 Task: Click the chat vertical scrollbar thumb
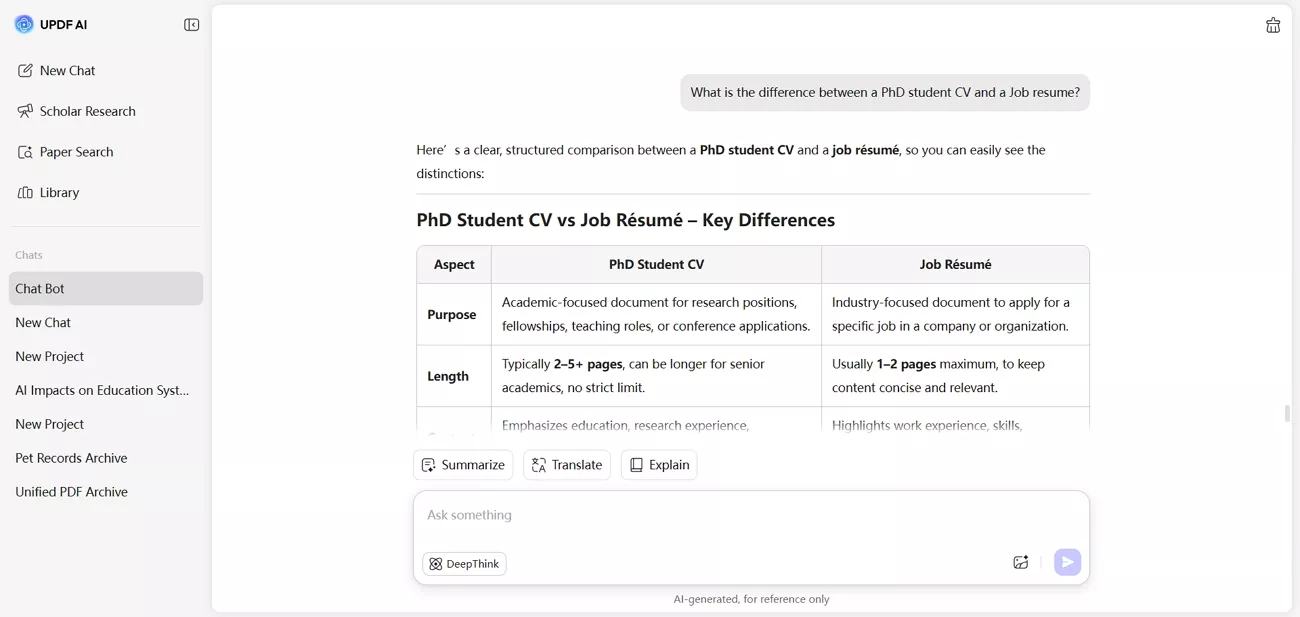1287,413
